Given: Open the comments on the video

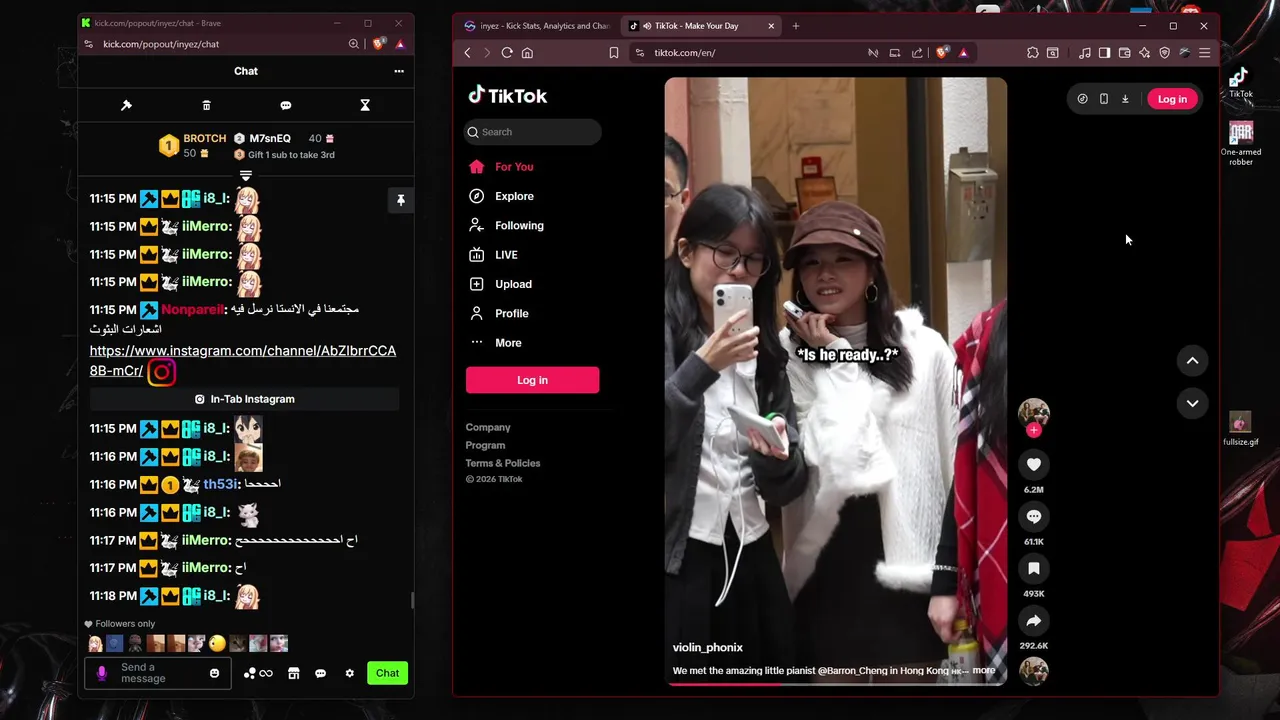Looking at the screenshot, I should (x=1034, y=516).
